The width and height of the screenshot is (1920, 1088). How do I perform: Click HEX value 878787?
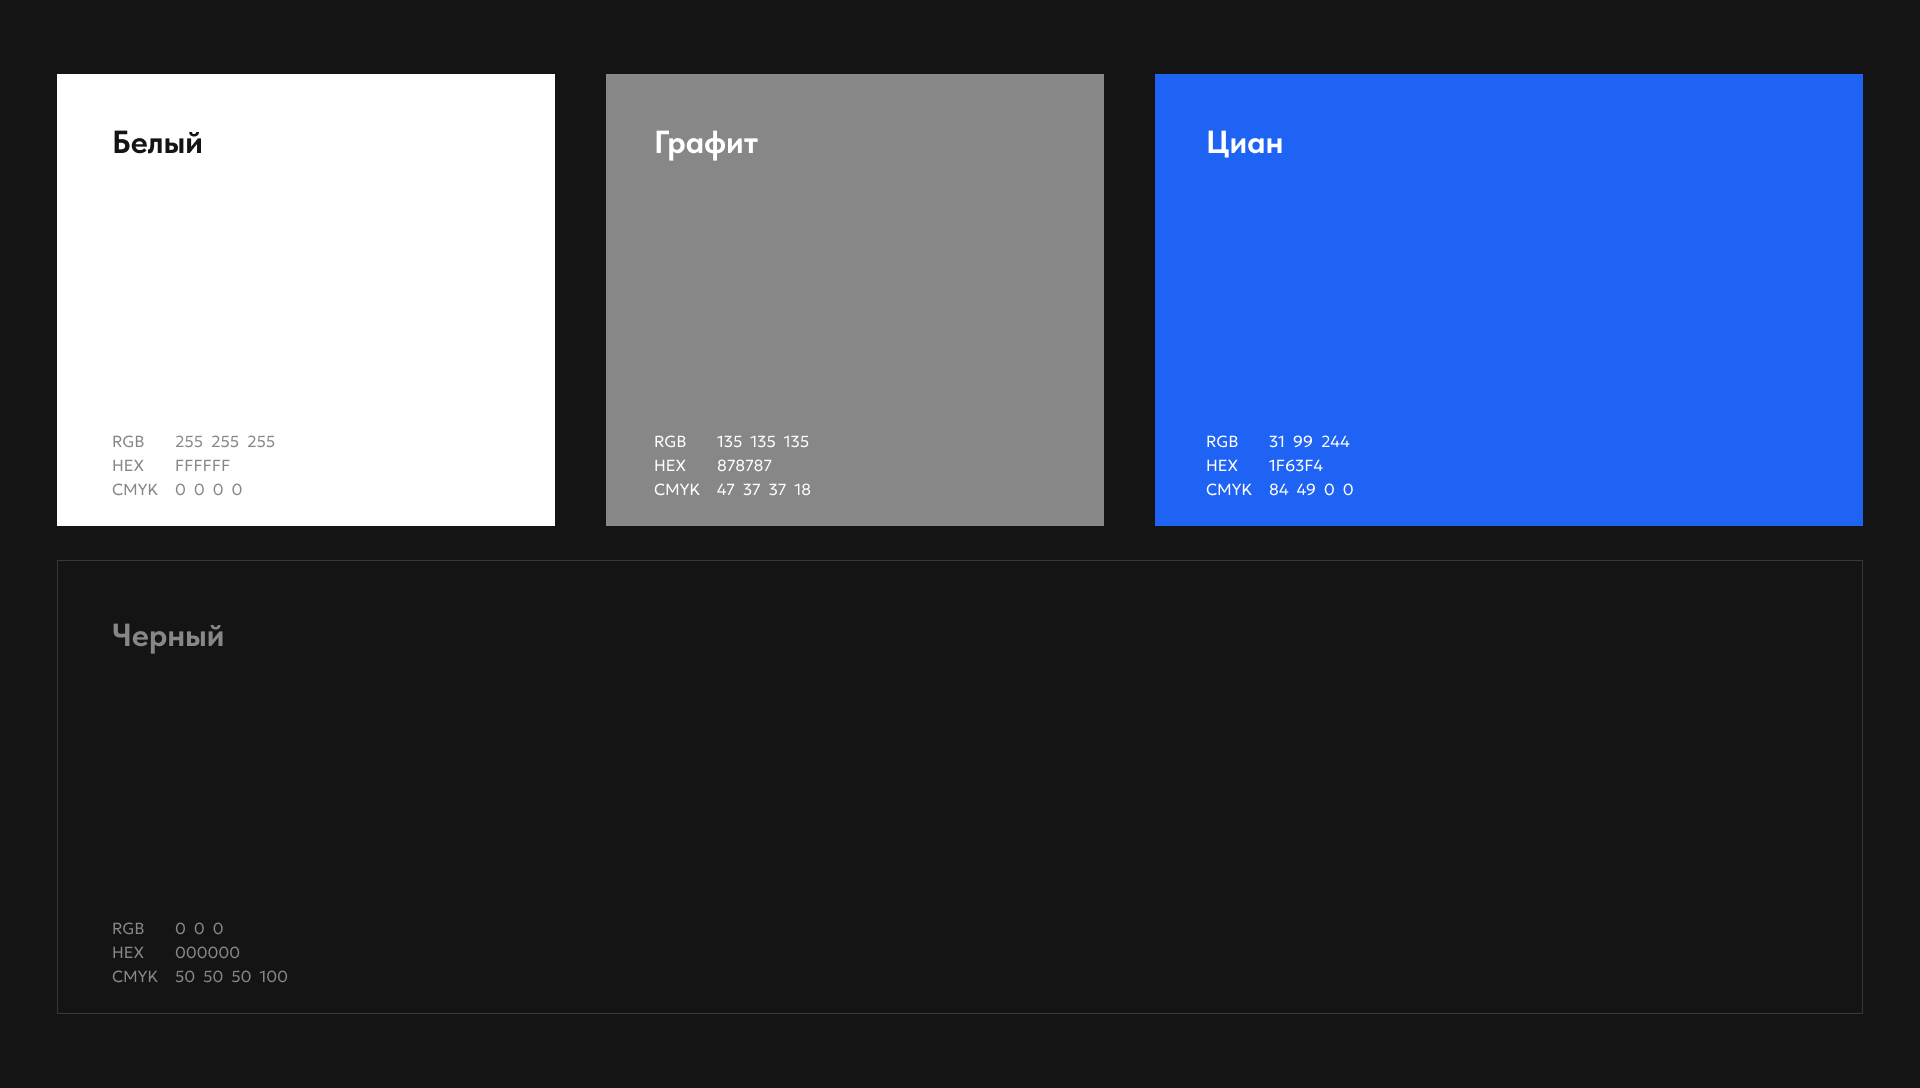coord(744,466)
